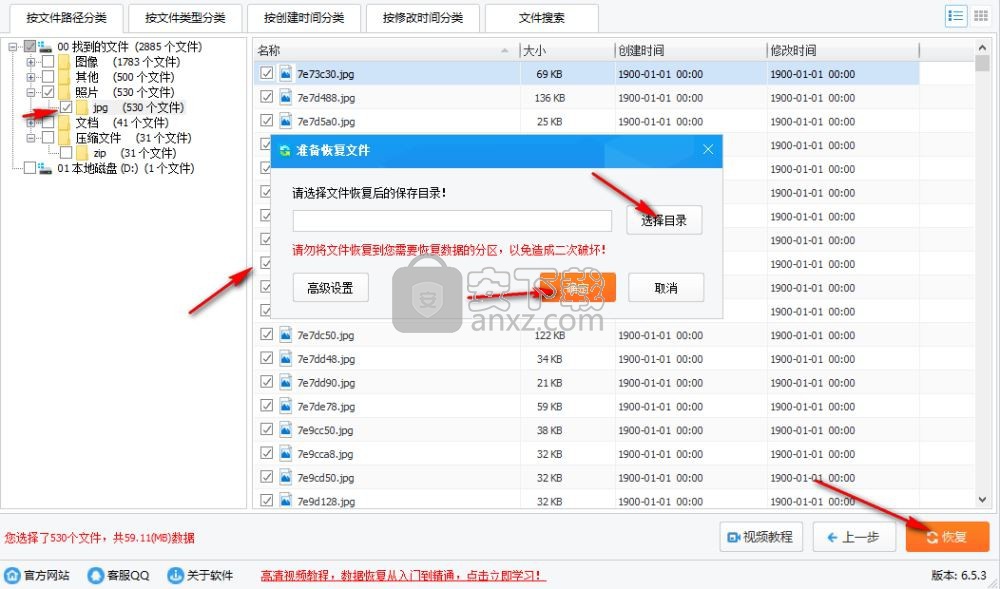Viewport: 1000px width, 589px height.
Task: Click image icon of 7e9d128.jpg
Action: coord(286,501)
